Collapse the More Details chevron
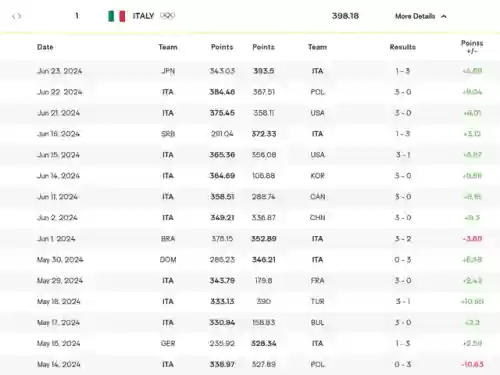The image size is (500, 375). [444, 16]
